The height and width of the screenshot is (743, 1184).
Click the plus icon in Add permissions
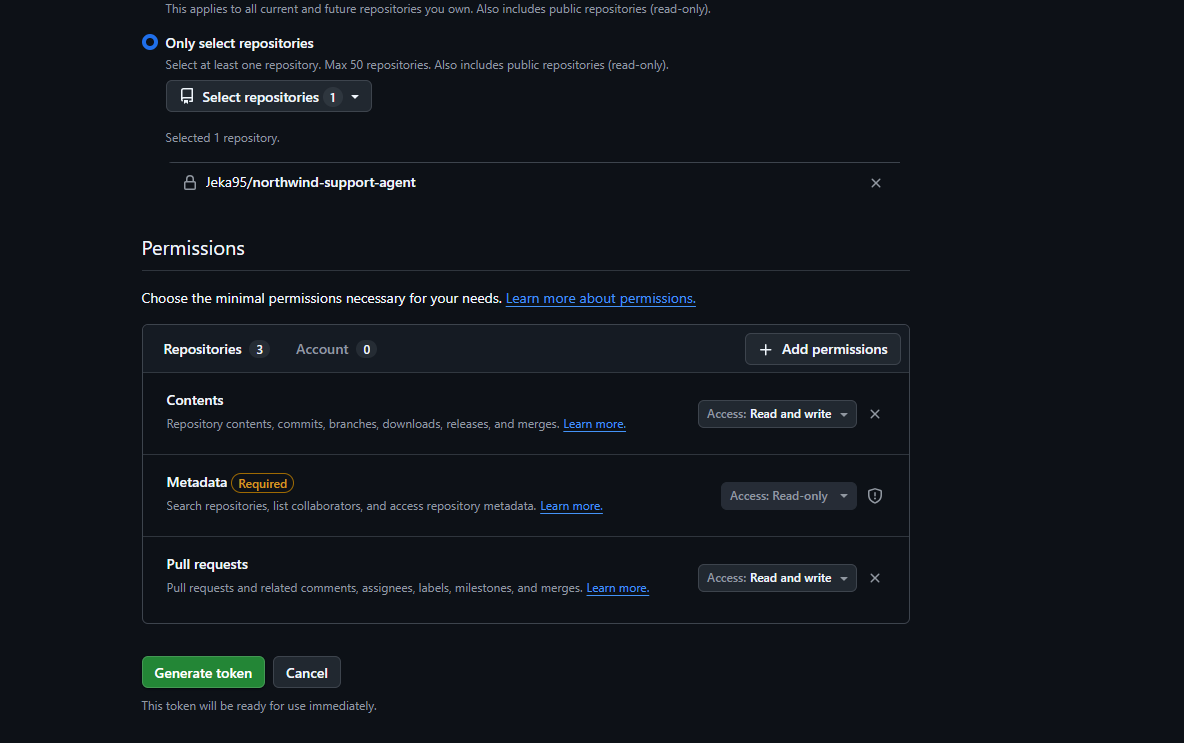tap(766, 350)
